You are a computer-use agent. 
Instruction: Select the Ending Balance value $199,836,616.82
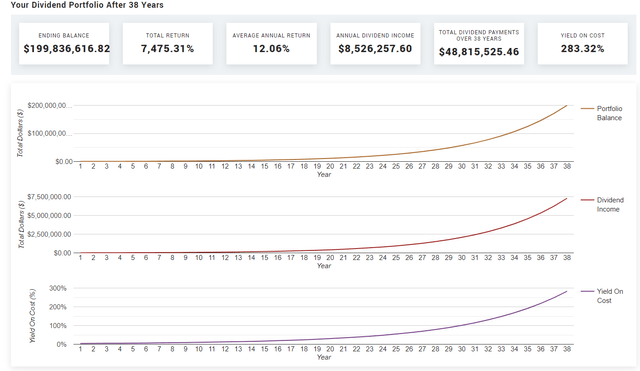coord(67,49)
